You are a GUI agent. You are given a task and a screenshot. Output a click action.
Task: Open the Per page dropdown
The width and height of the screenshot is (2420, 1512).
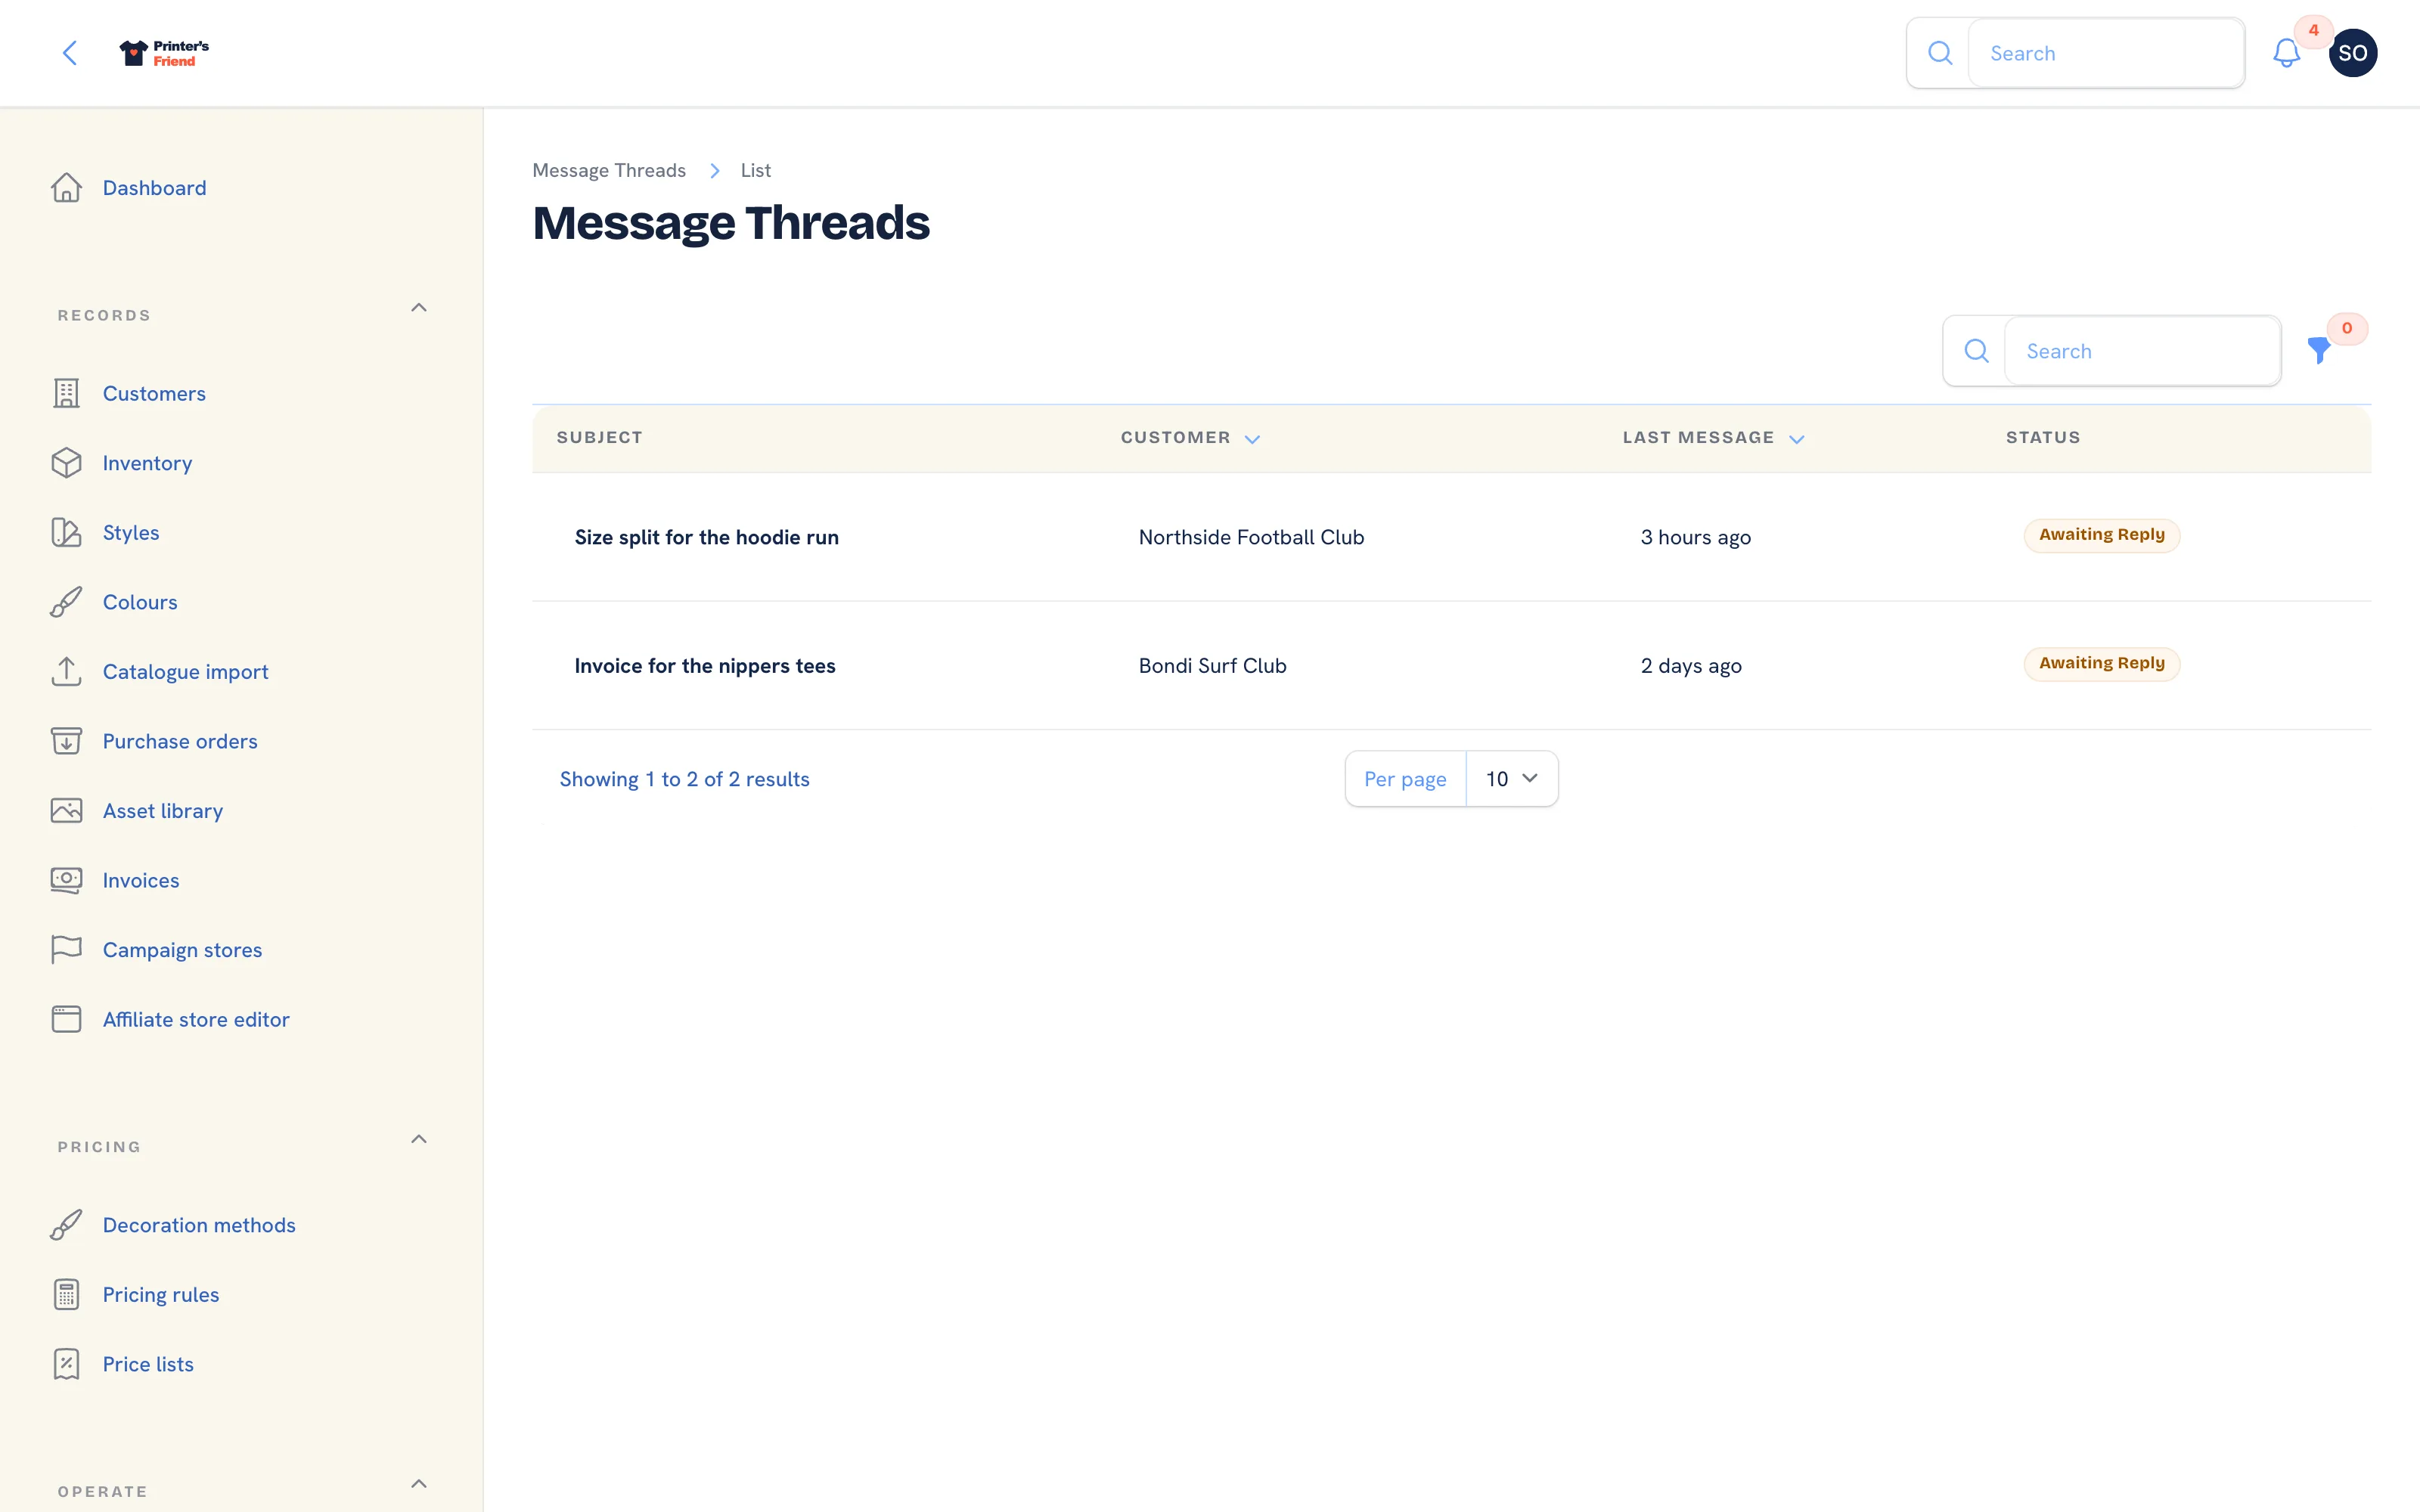(x=1511, y=779)
